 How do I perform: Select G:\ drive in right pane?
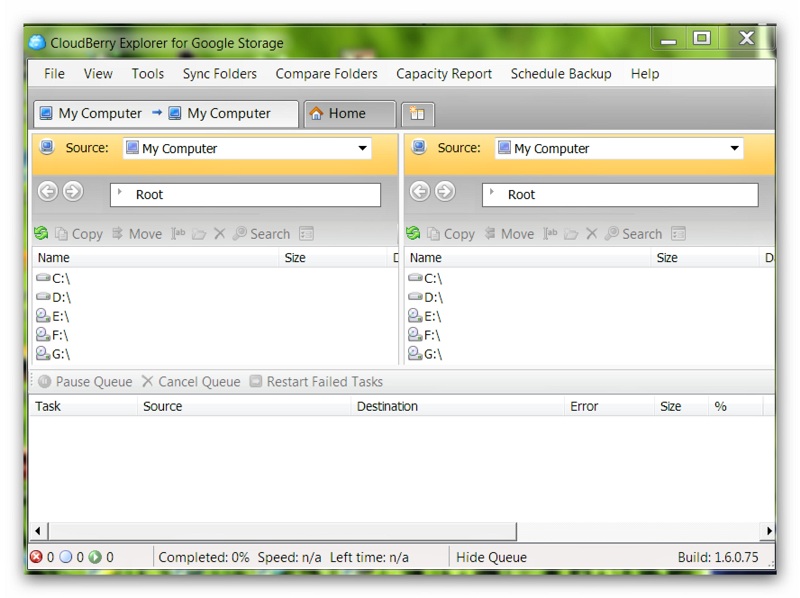[425, 354]
